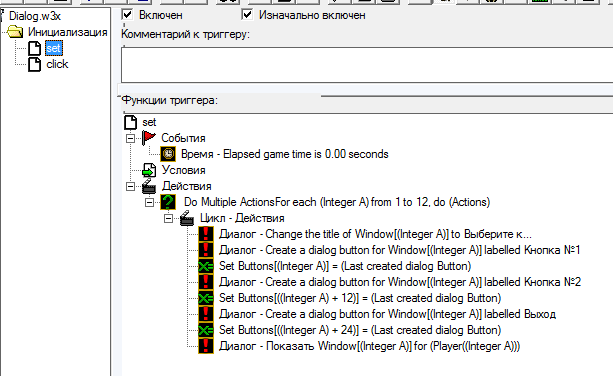Click red icon of 'labelled Выход' action
Viewport: 613px width, 376px height.
pos(206,314)
